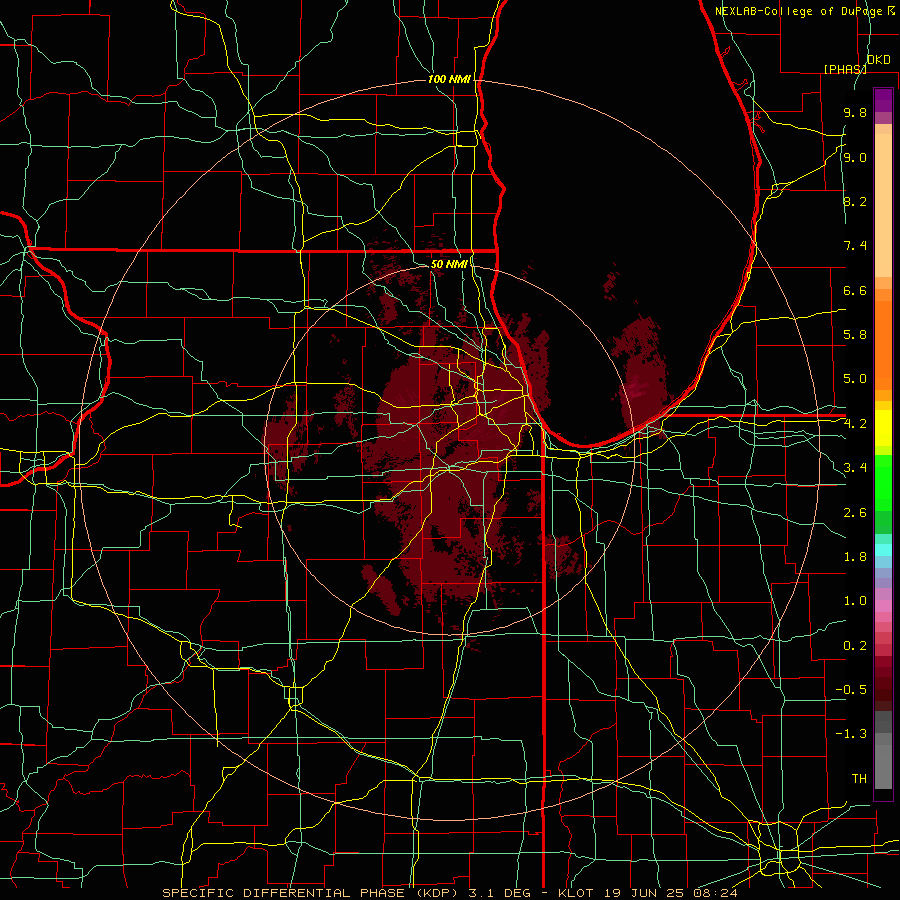This screenshot has height=900, width=900.
Task: Click the 6.6 scale value
Action: click(x=855, y=290)
